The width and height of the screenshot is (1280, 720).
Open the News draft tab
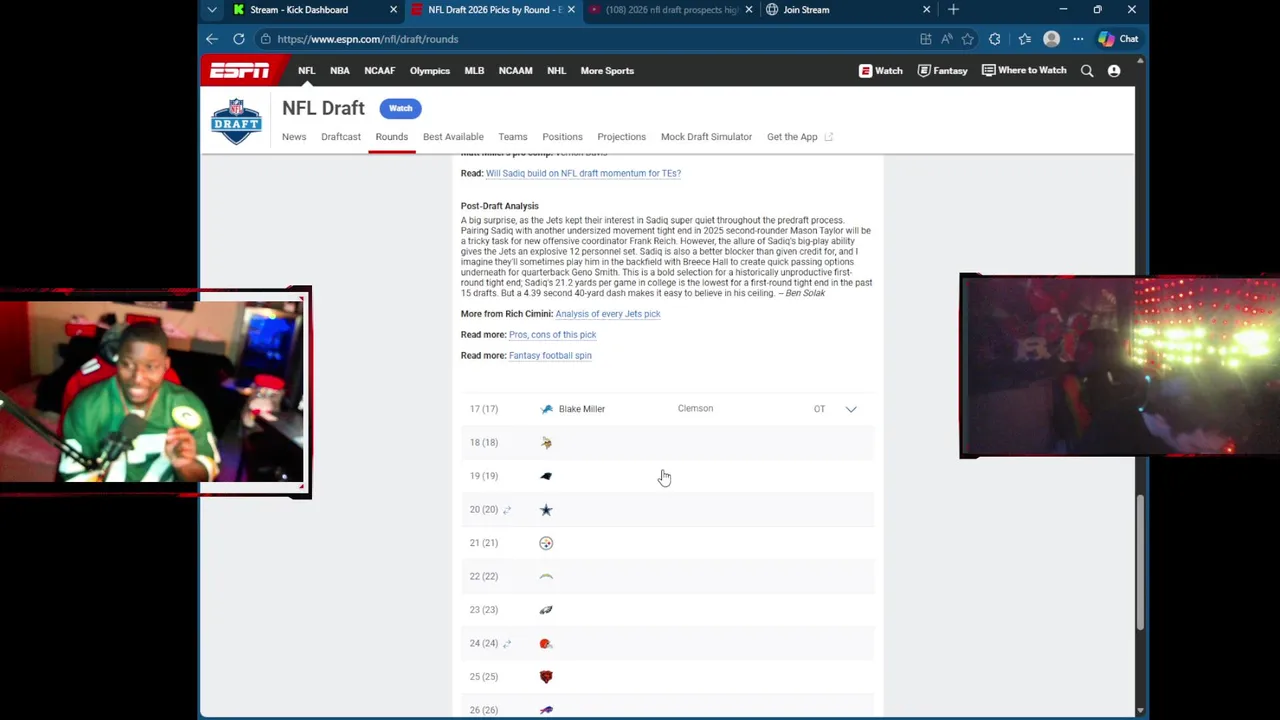click(x=294, y=137)
